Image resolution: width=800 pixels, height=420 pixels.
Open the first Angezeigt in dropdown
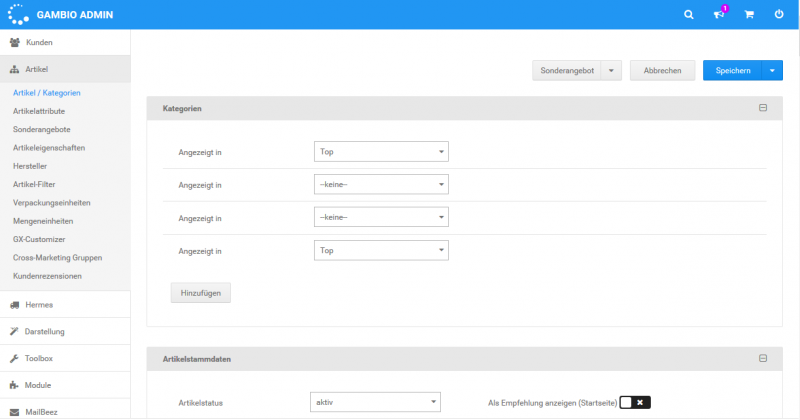tap(380, 152)
